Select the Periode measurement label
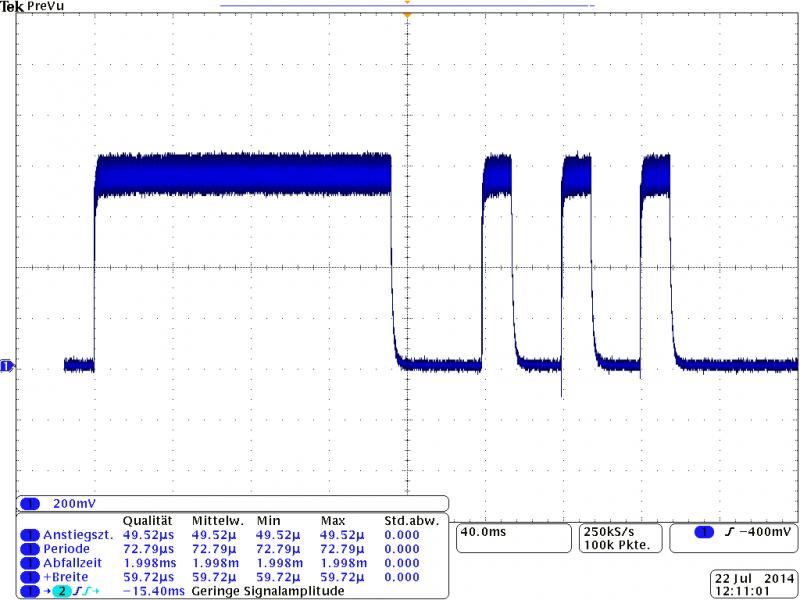This screenshot has height=600, width=800. [66, 549]
